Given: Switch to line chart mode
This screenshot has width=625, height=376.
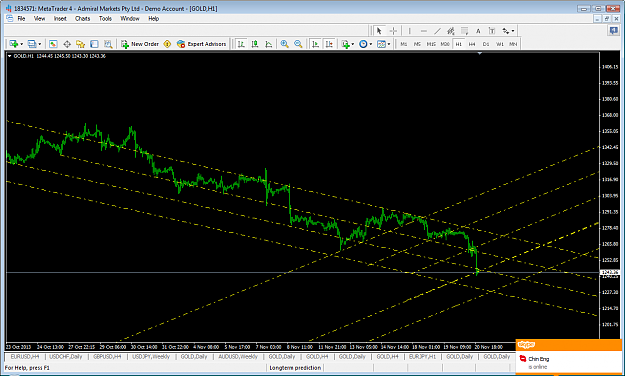Looking at the screenshot, I should pos(269,44).
